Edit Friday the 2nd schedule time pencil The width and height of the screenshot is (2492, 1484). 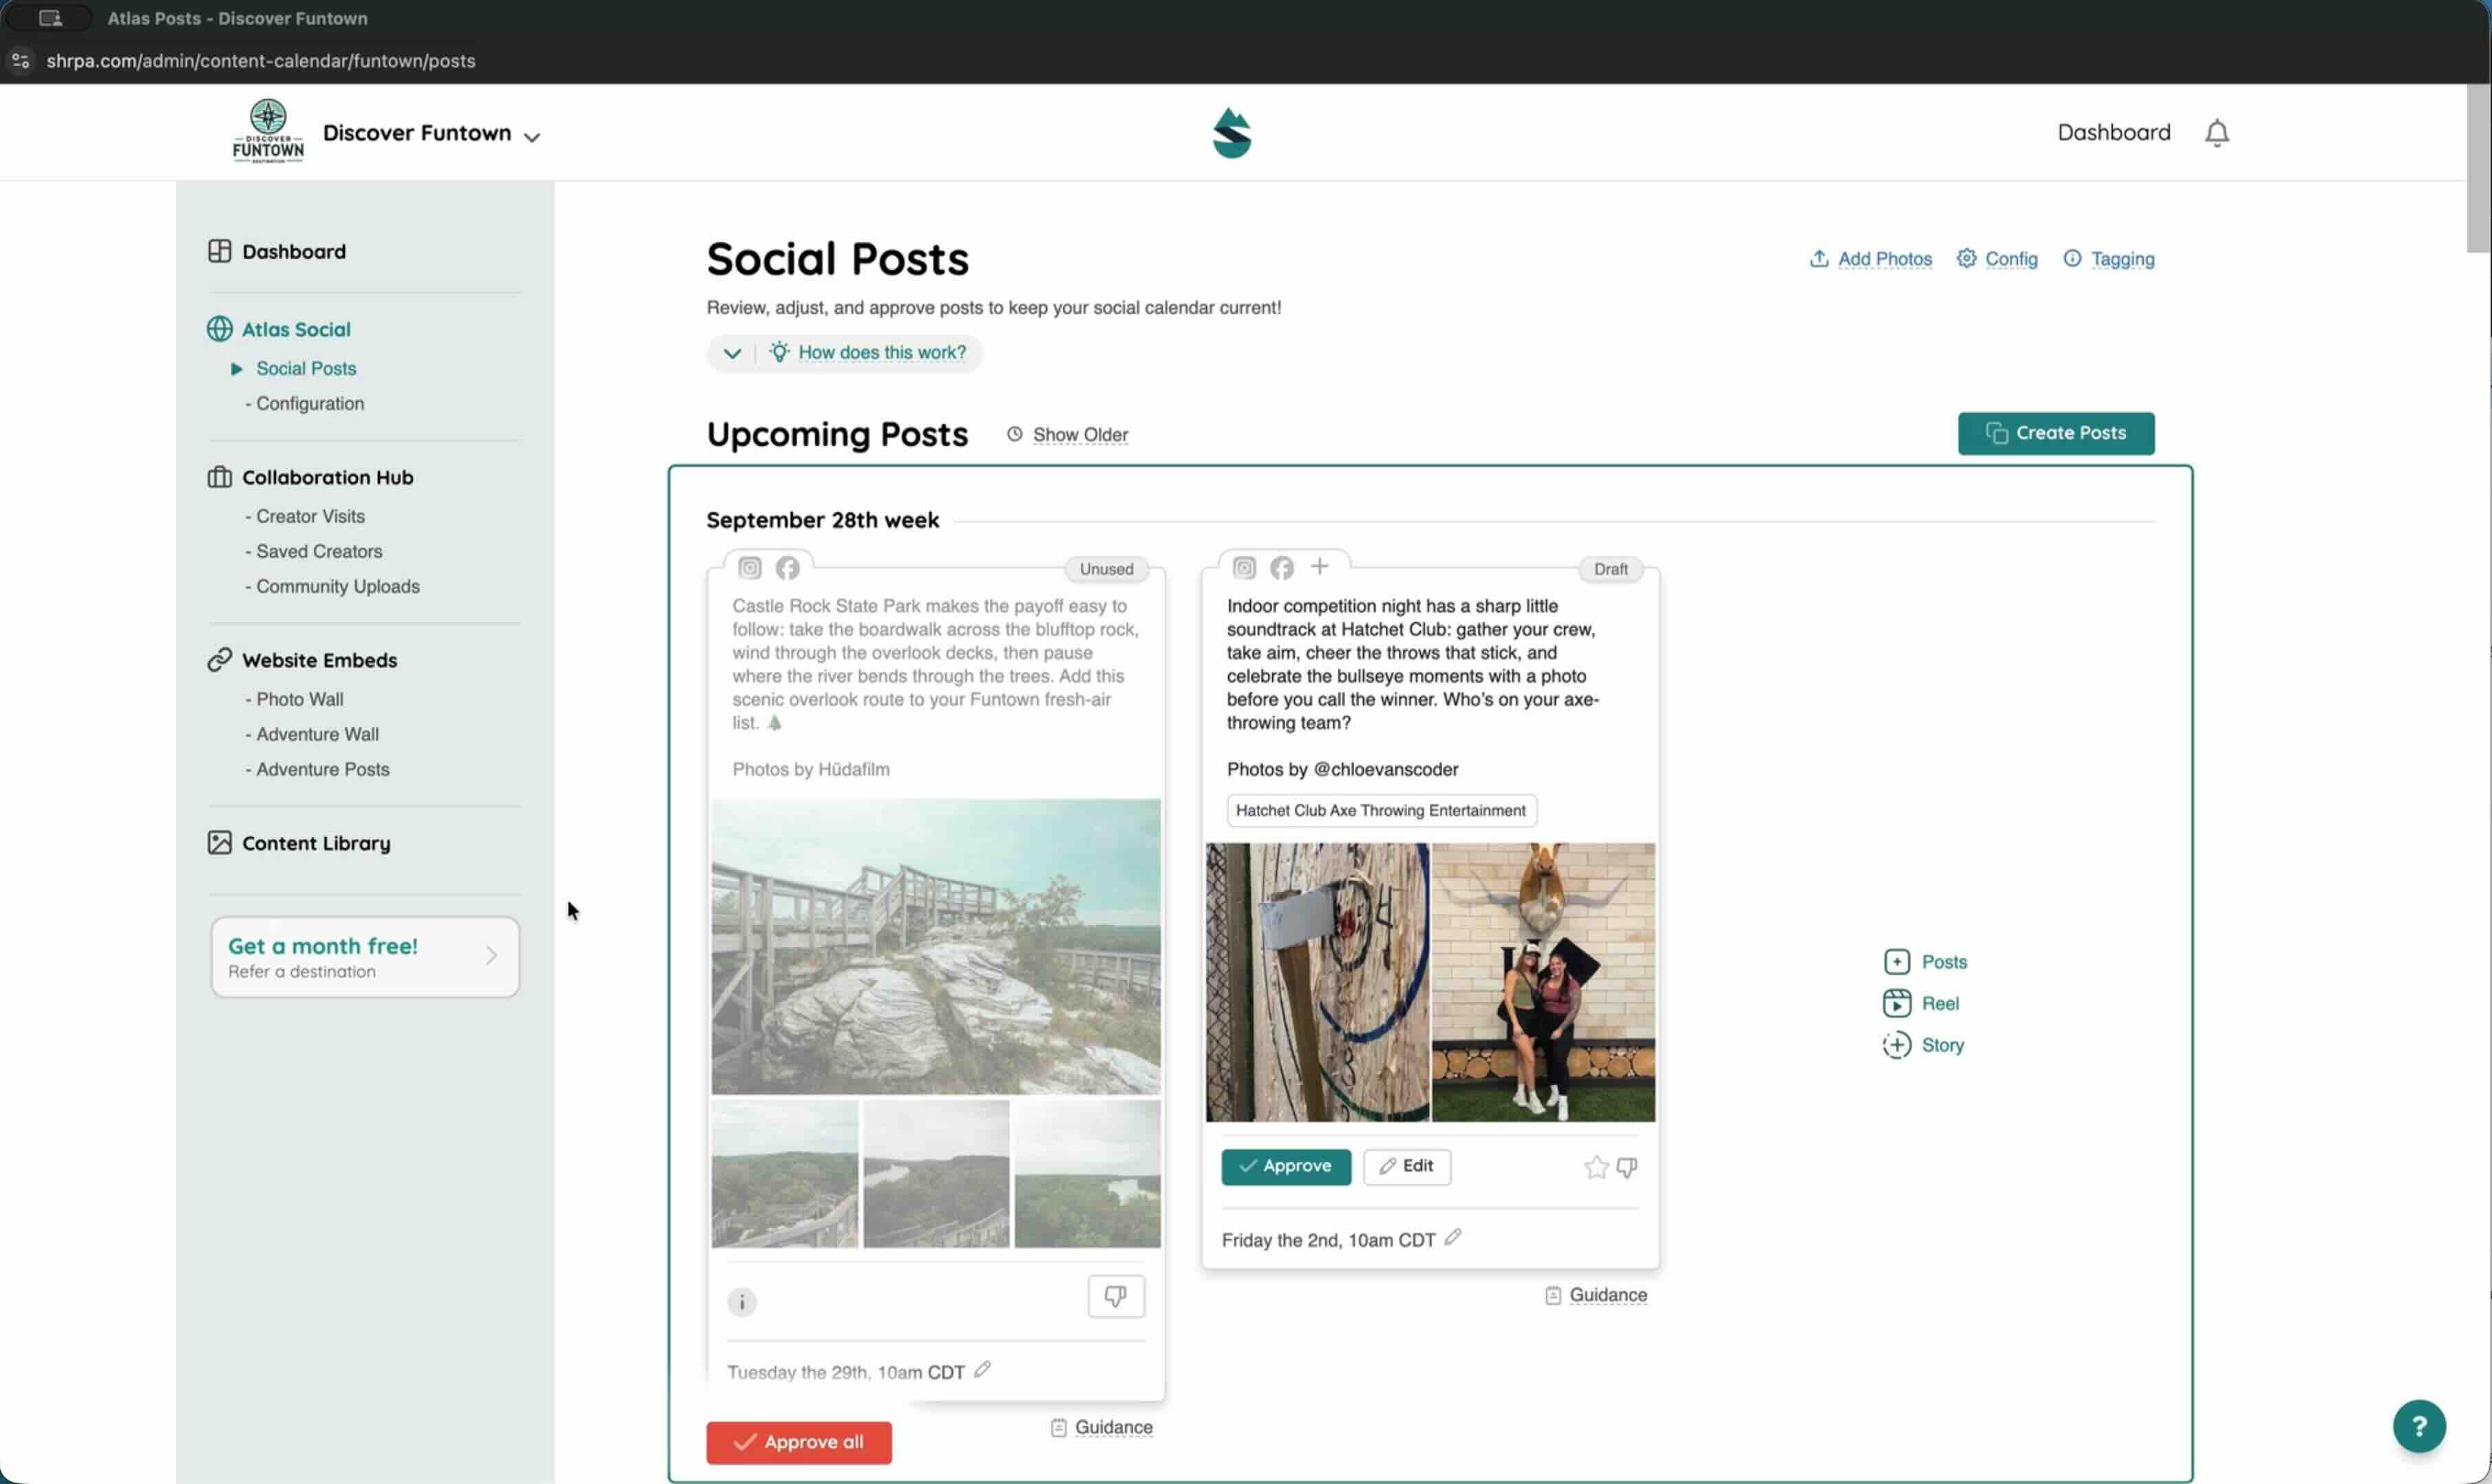[1453, 1238]
